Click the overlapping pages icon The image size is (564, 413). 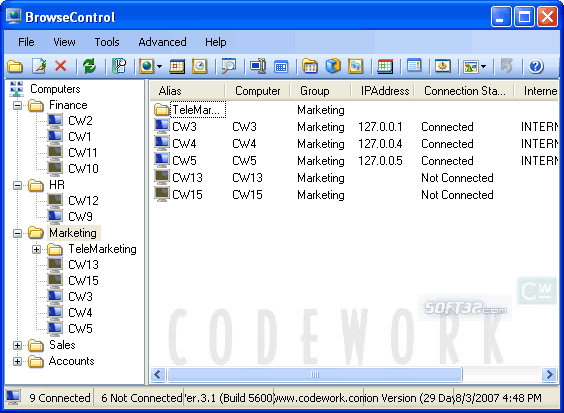click(x=356, y=67)
